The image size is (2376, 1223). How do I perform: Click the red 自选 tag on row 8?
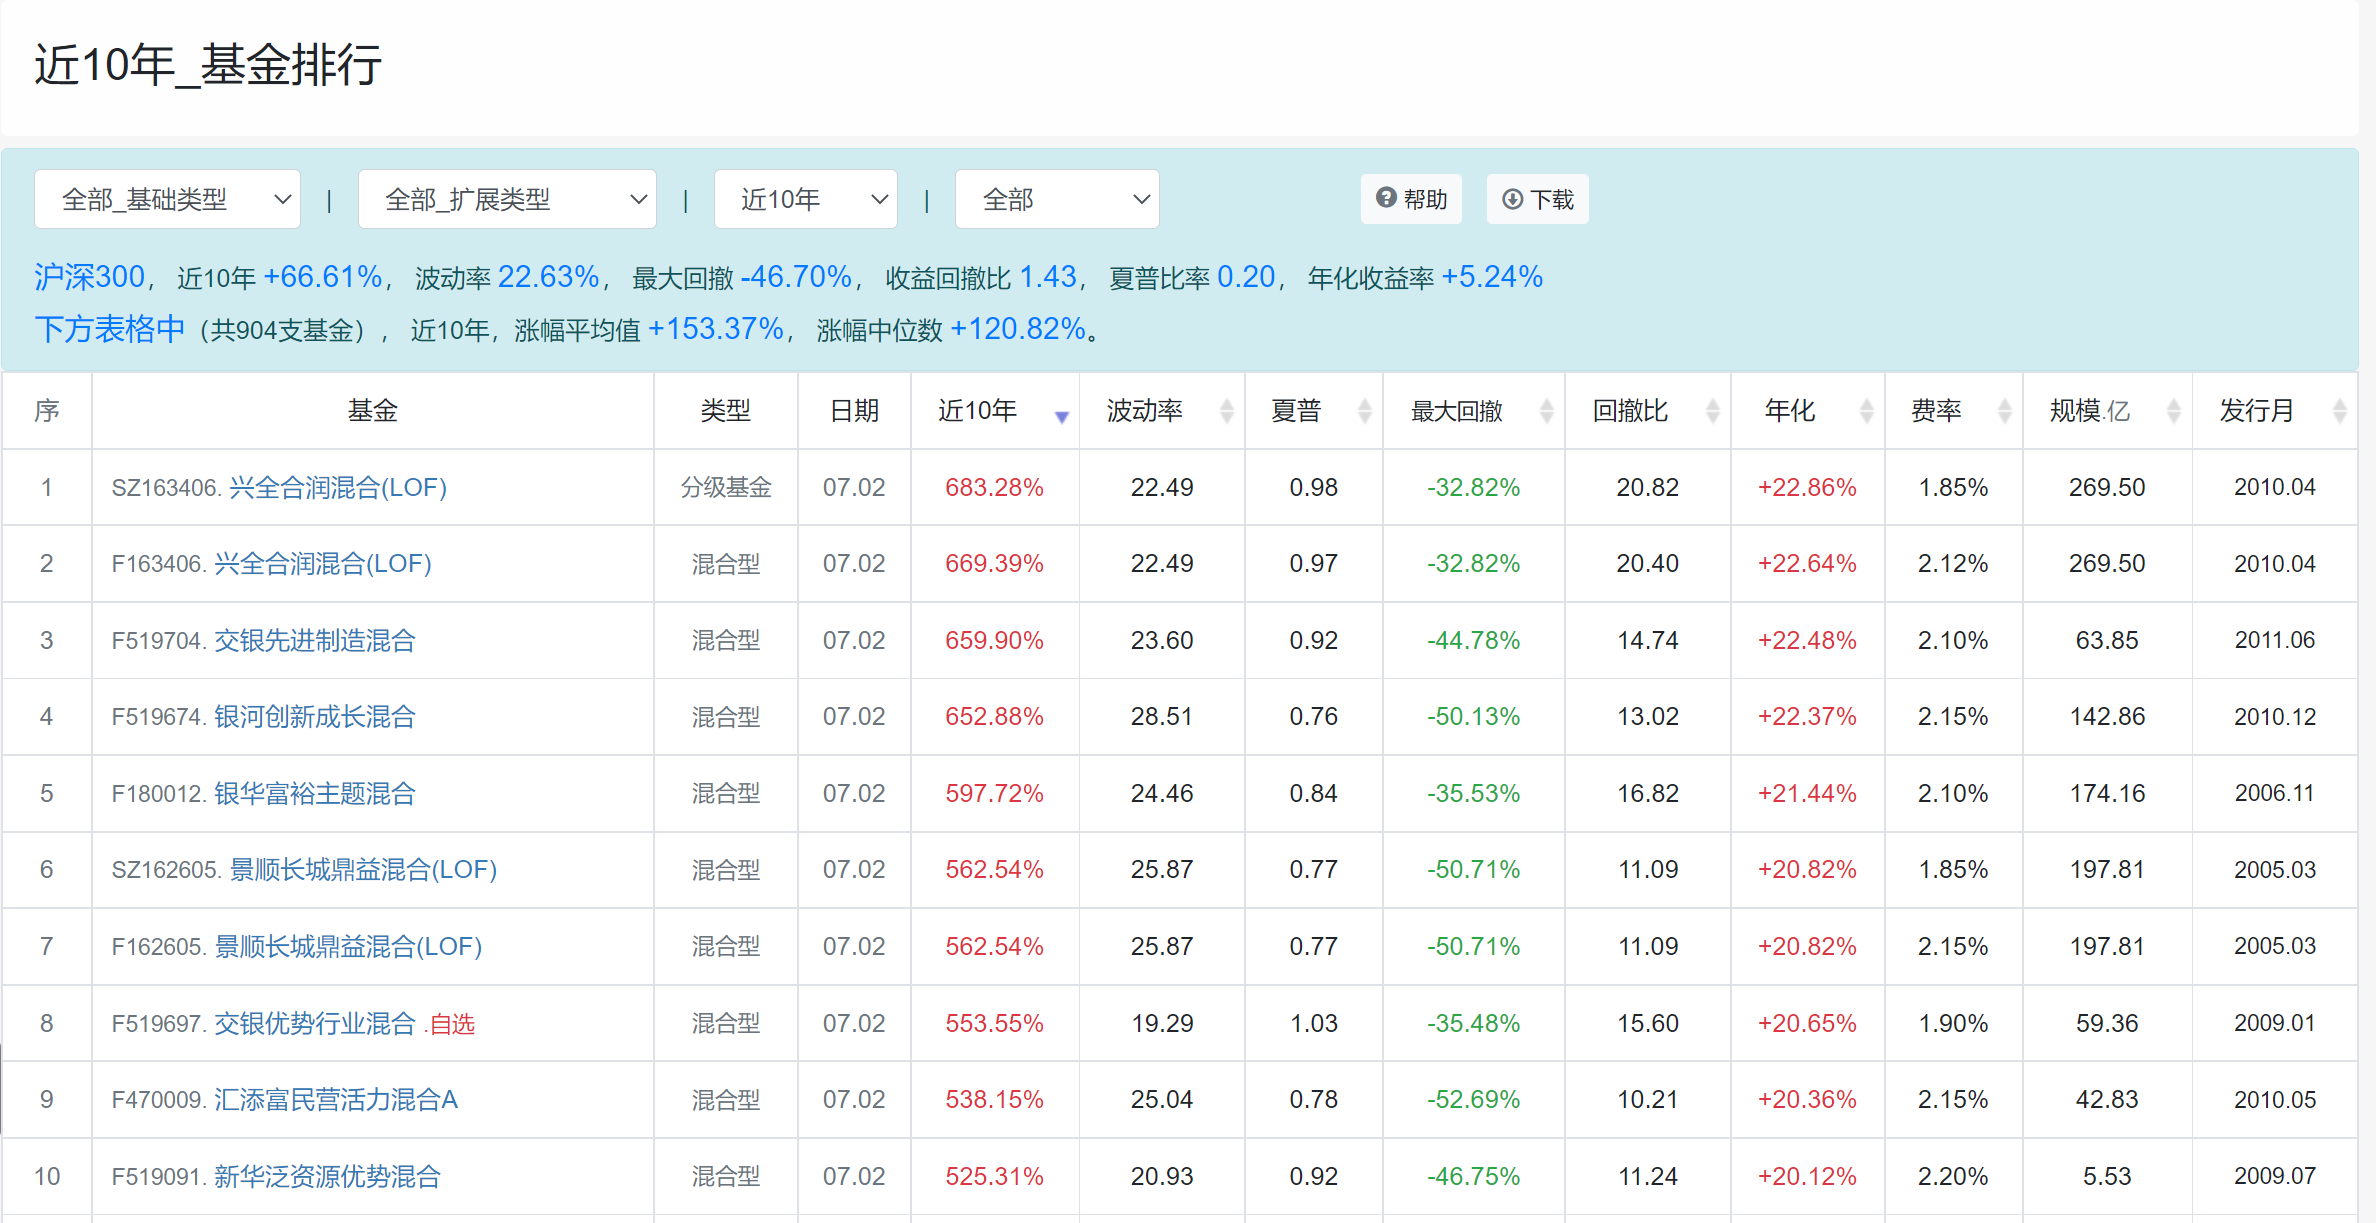point(452,1024)
